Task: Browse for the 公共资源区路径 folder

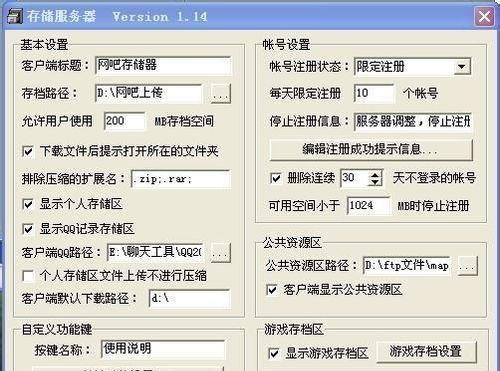Action: (468, 266)
